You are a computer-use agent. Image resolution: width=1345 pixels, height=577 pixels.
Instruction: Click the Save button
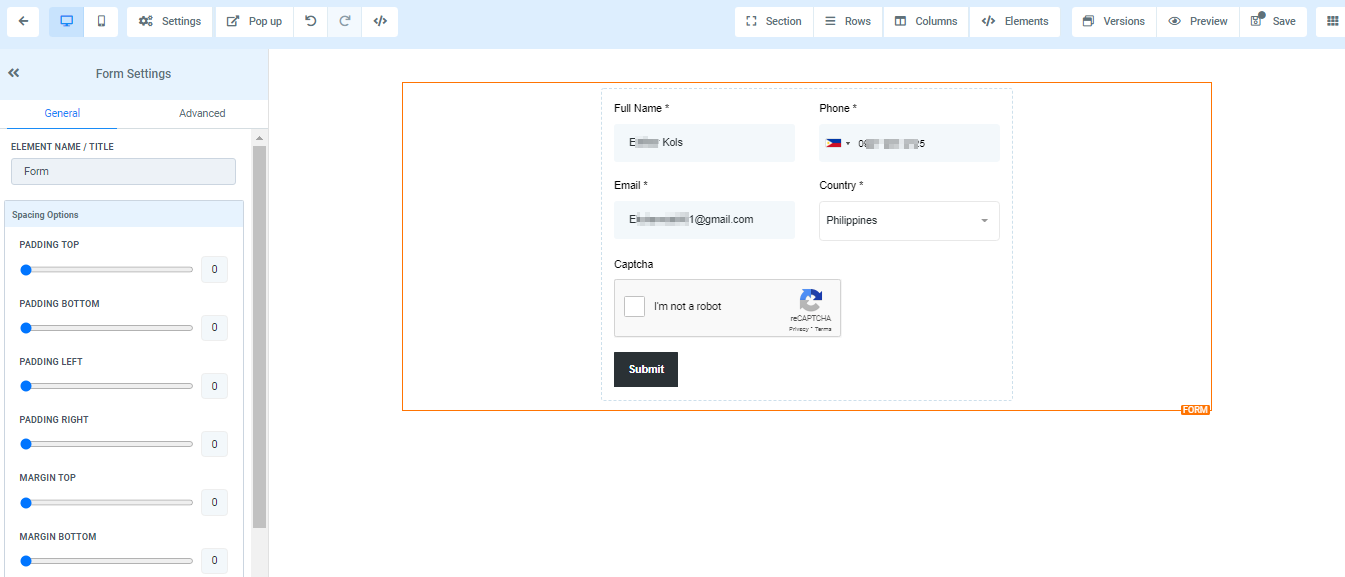(x=1273, y=21)
